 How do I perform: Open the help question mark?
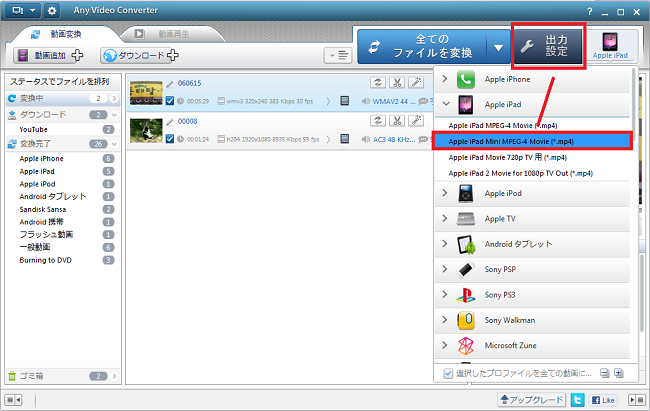tap(589, 12)
